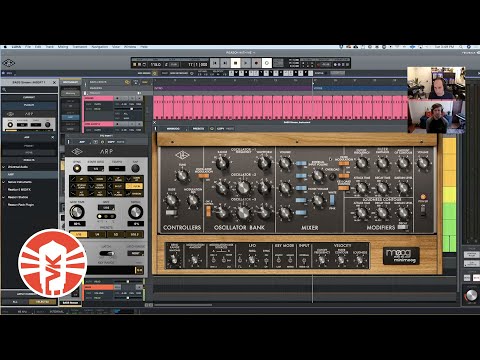Image resolution: width=480 pixels, height=360 pixels.
Task: Expand the Native Instruments vendor list
Action: (4, 182)
